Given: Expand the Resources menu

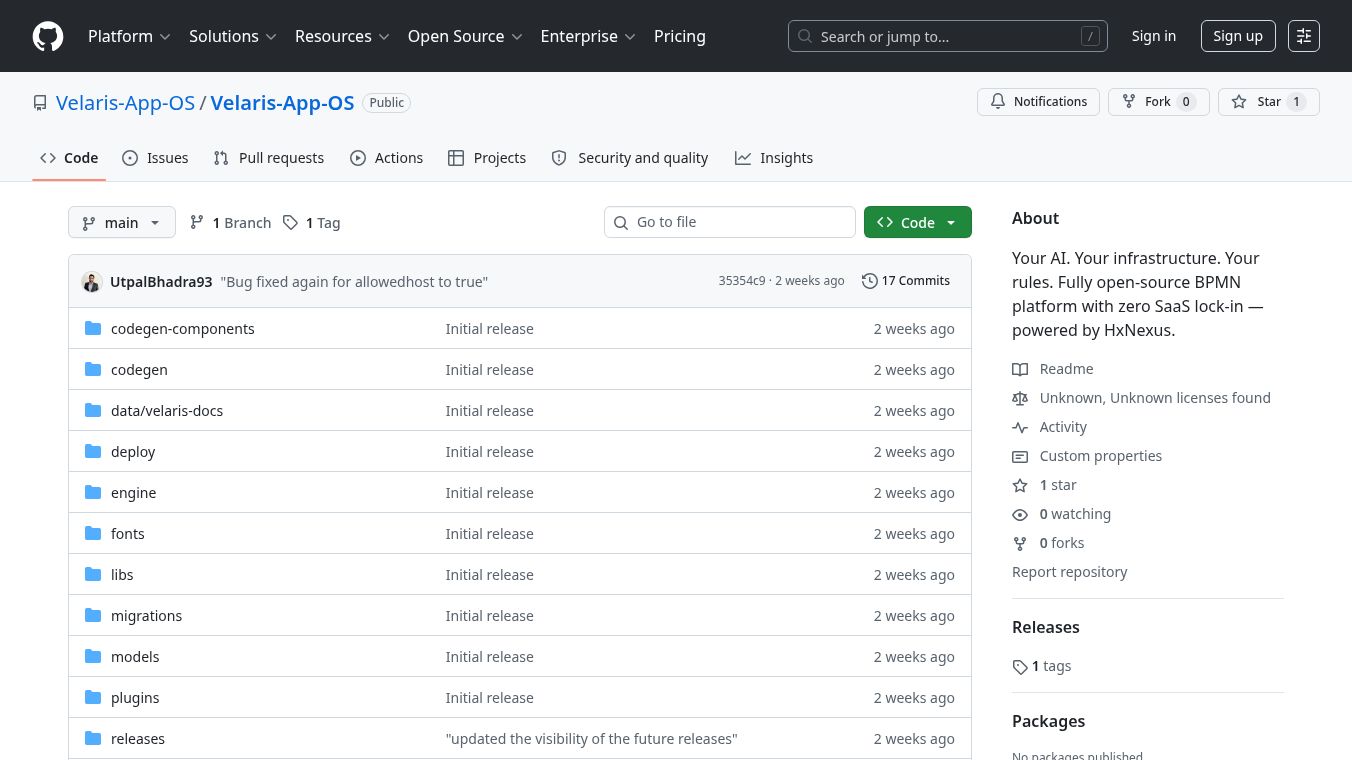Looking at the screenshot, I should tap(341, 36).
